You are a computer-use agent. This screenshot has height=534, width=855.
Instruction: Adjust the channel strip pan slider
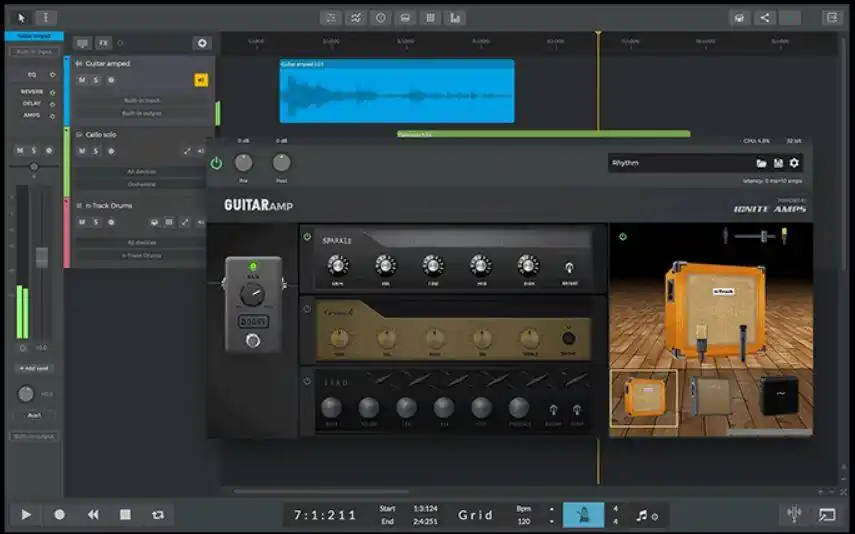(34, 166)
